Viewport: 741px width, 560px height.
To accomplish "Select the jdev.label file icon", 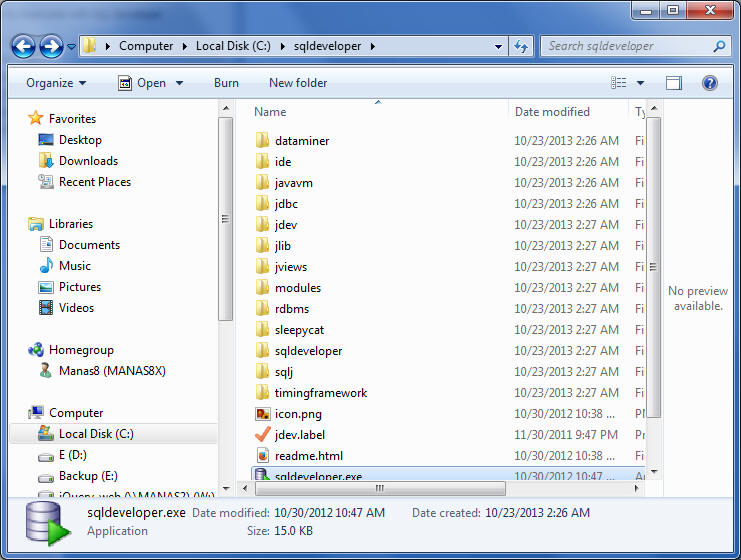I will click(x=262, y=435).
